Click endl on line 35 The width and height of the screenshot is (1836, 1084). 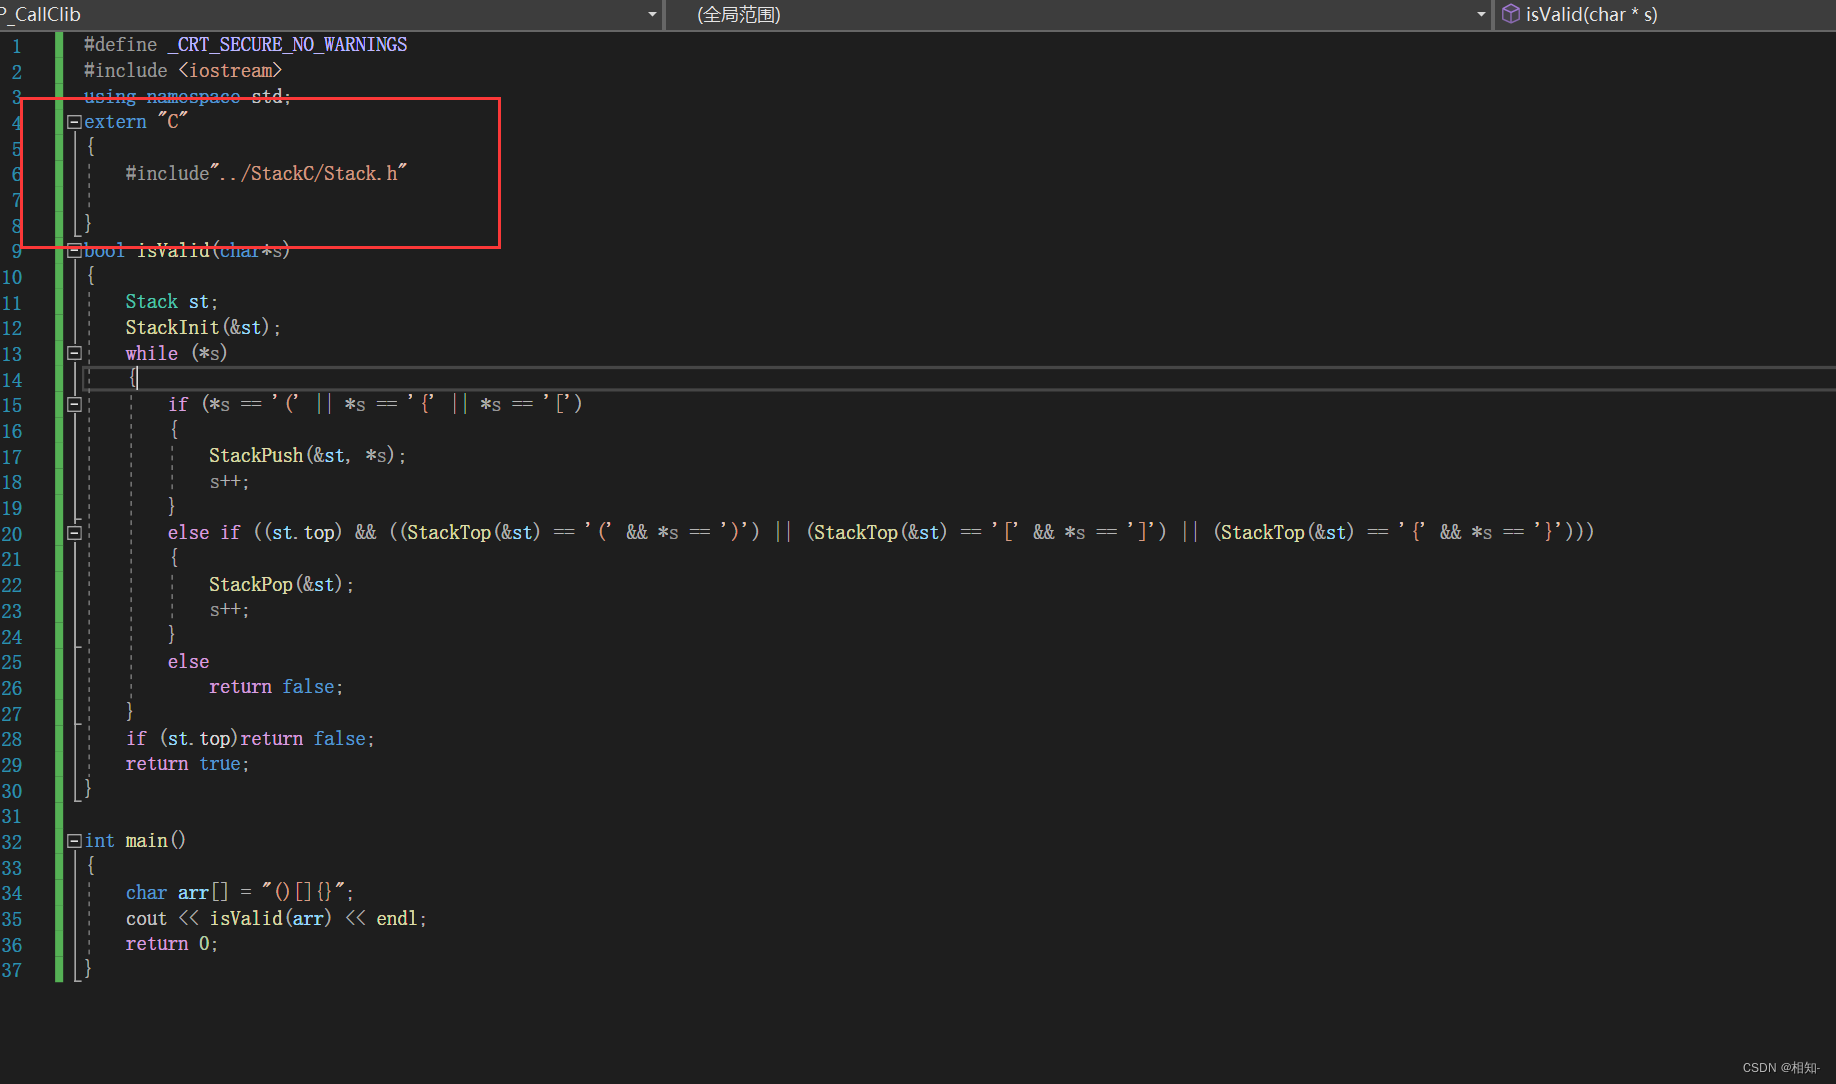point(397,918)
